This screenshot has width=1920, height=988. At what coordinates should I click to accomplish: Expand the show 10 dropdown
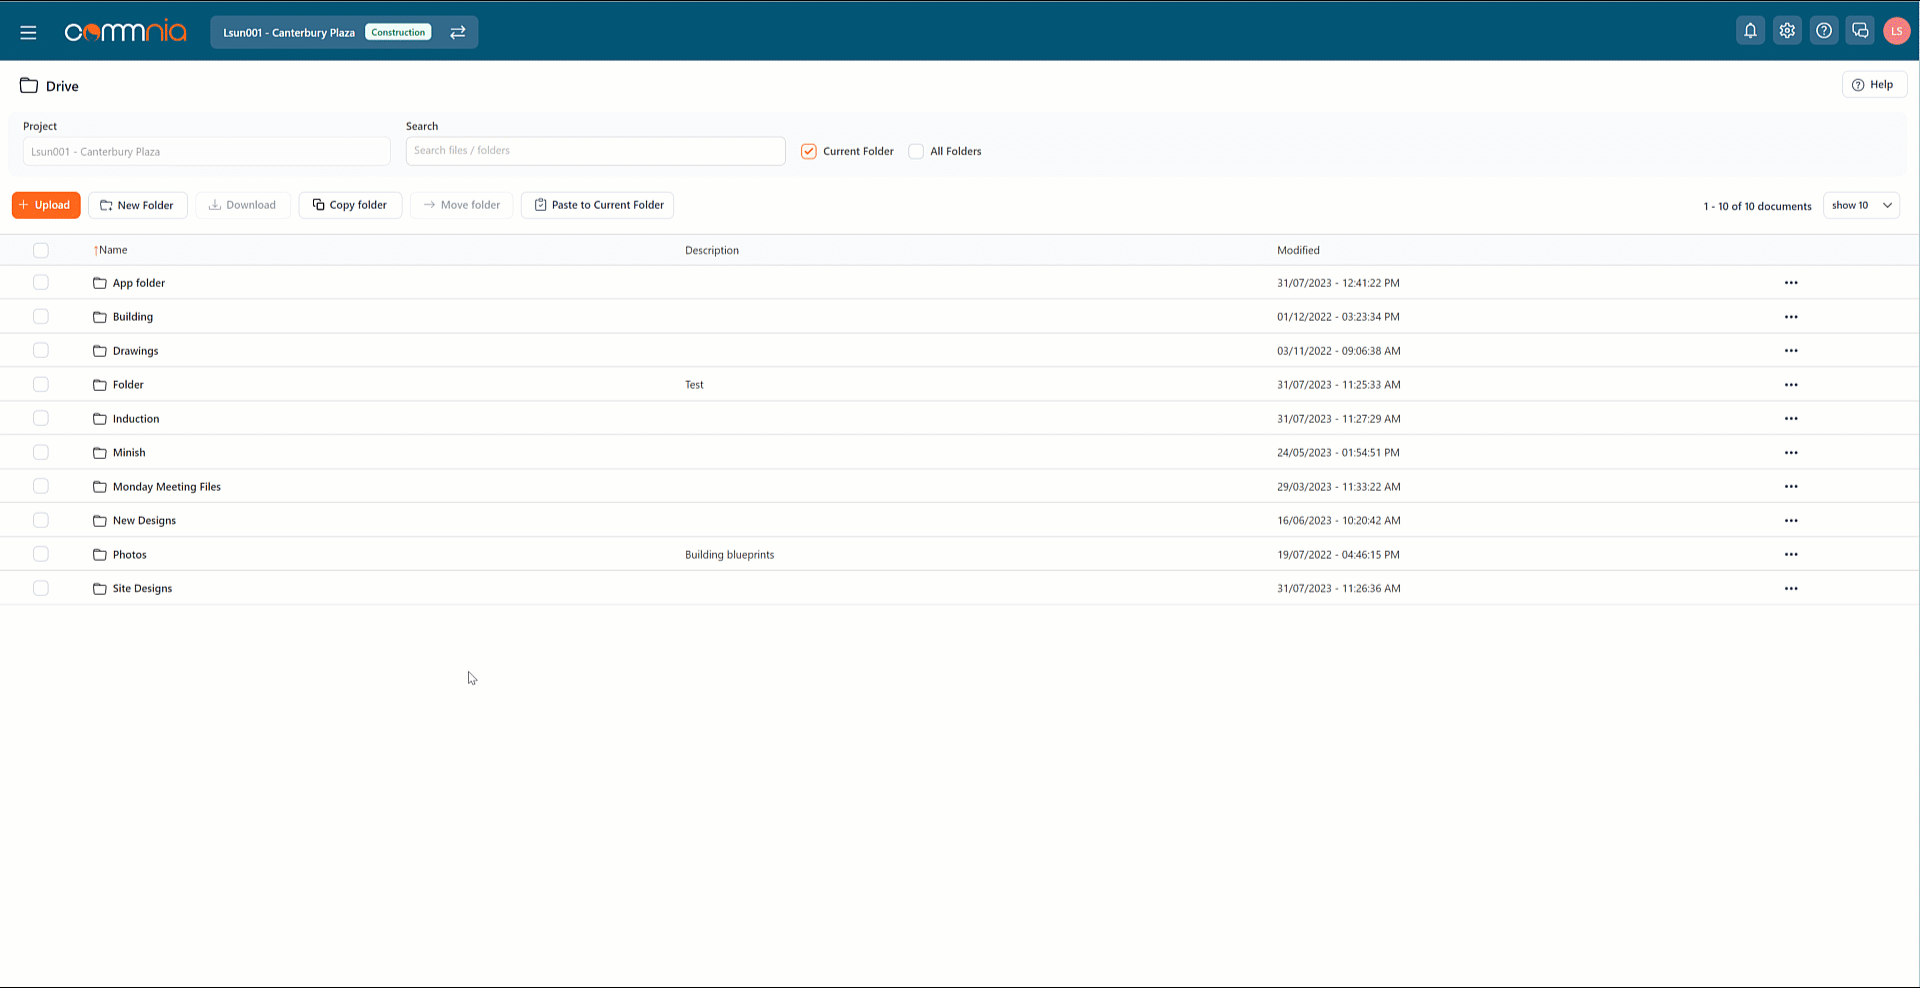tap(1861, 205)
